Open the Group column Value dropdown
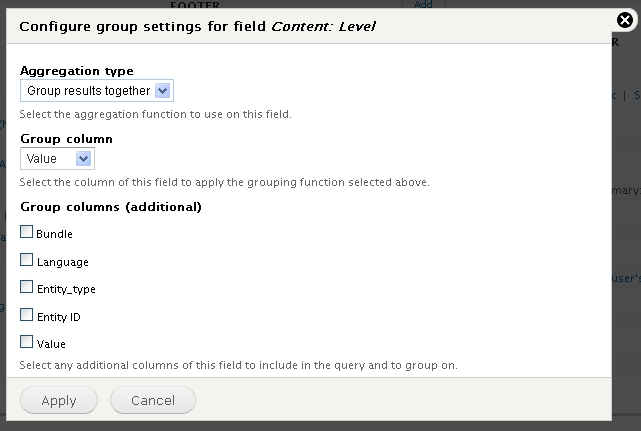The height and width of the screenshot is (431, 641). pos(57,158)
